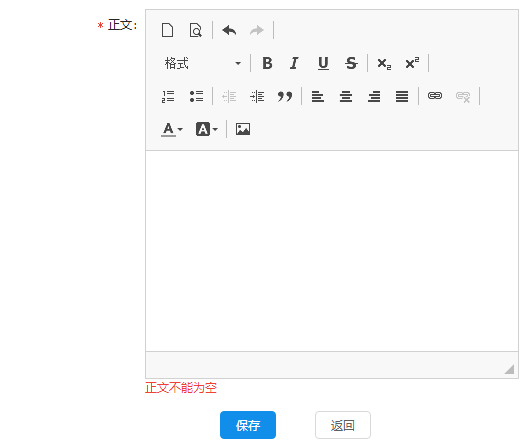The width and height of the screenshot is (529, 446).
Task: Open the 格式 format dropdown
Action: coord(202,63)
